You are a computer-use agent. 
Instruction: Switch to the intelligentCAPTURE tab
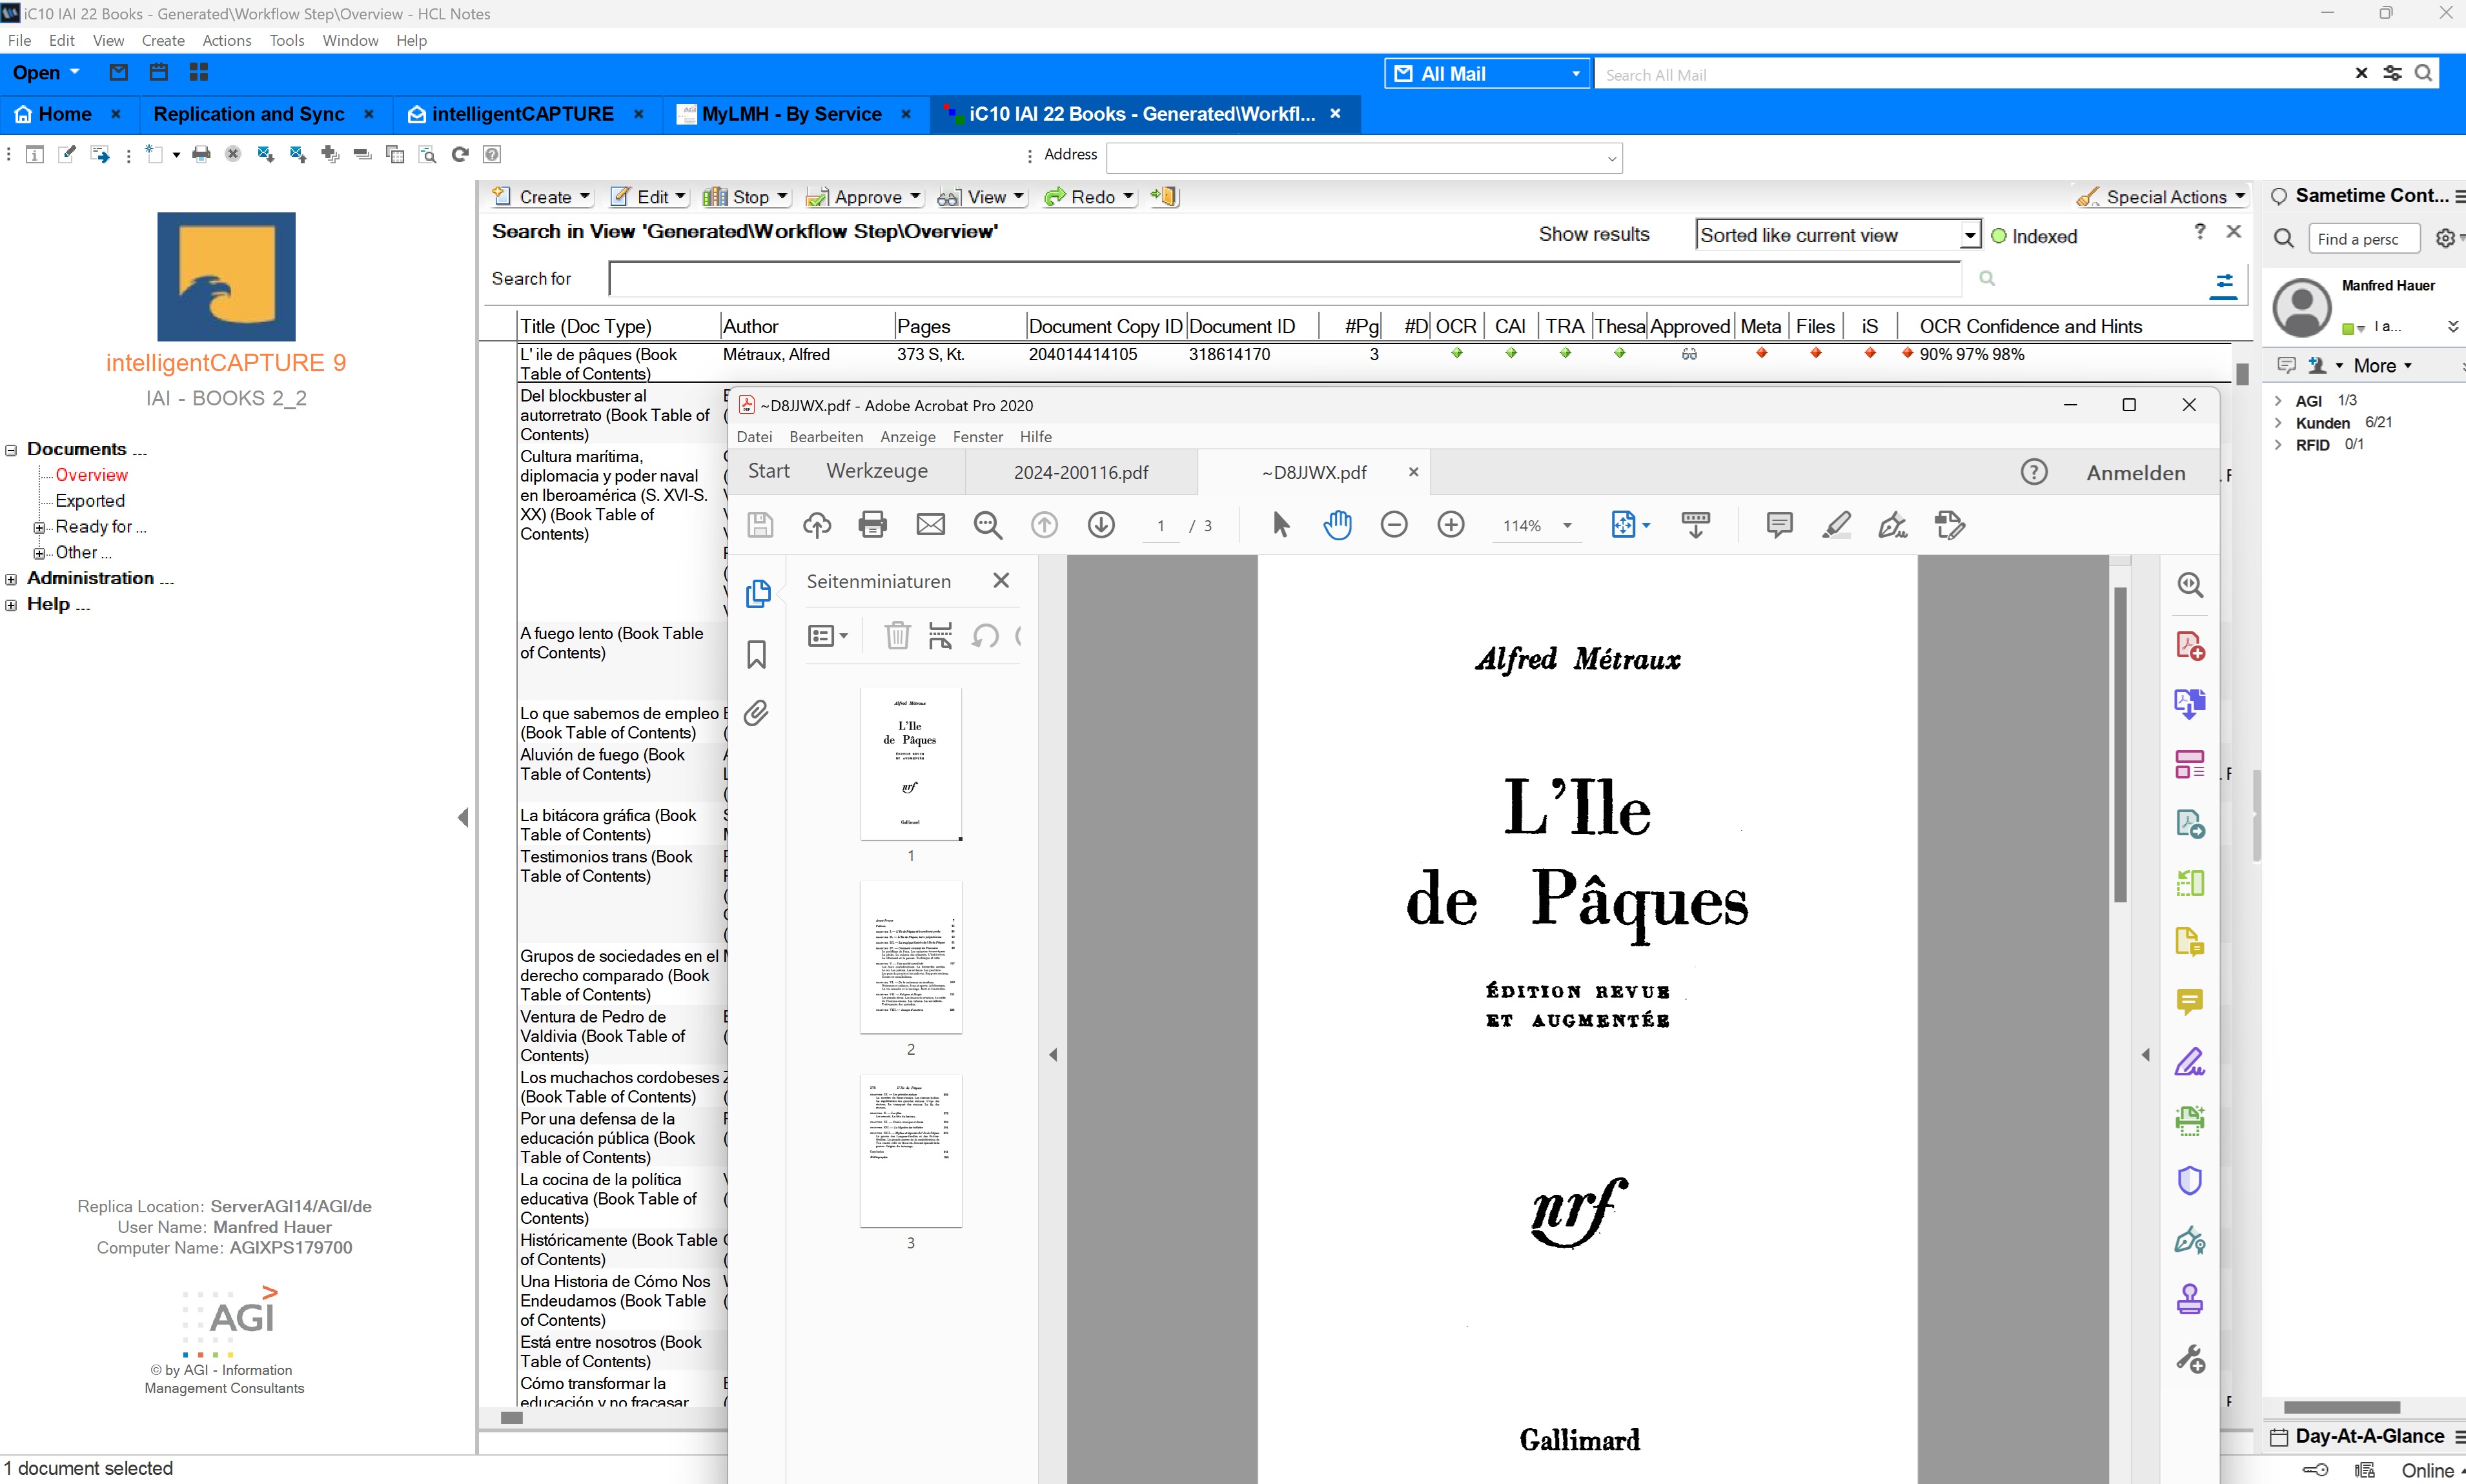click(x=523, y=114)
